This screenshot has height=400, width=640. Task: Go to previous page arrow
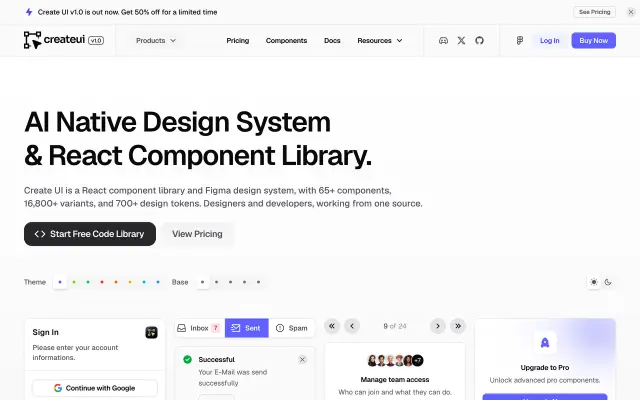352,326
